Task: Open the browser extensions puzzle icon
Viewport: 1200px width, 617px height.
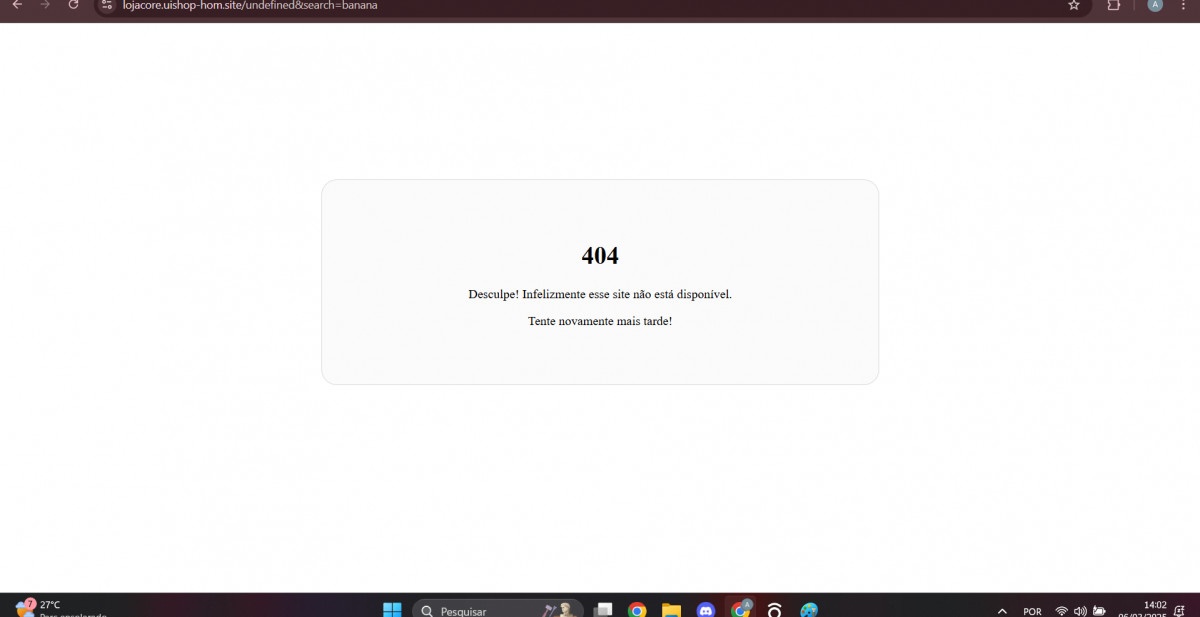Action: [1114, 5]
